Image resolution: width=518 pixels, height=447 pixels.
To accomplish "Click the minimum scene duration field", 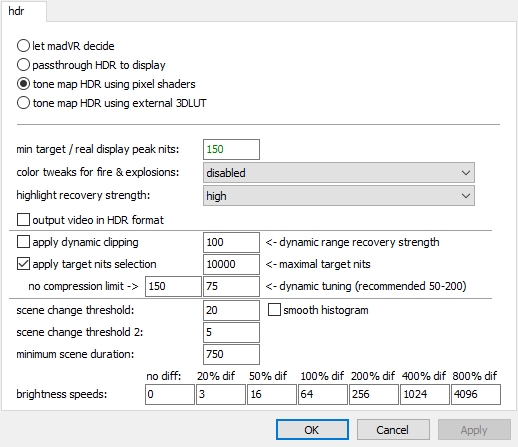I will (231, 354).
